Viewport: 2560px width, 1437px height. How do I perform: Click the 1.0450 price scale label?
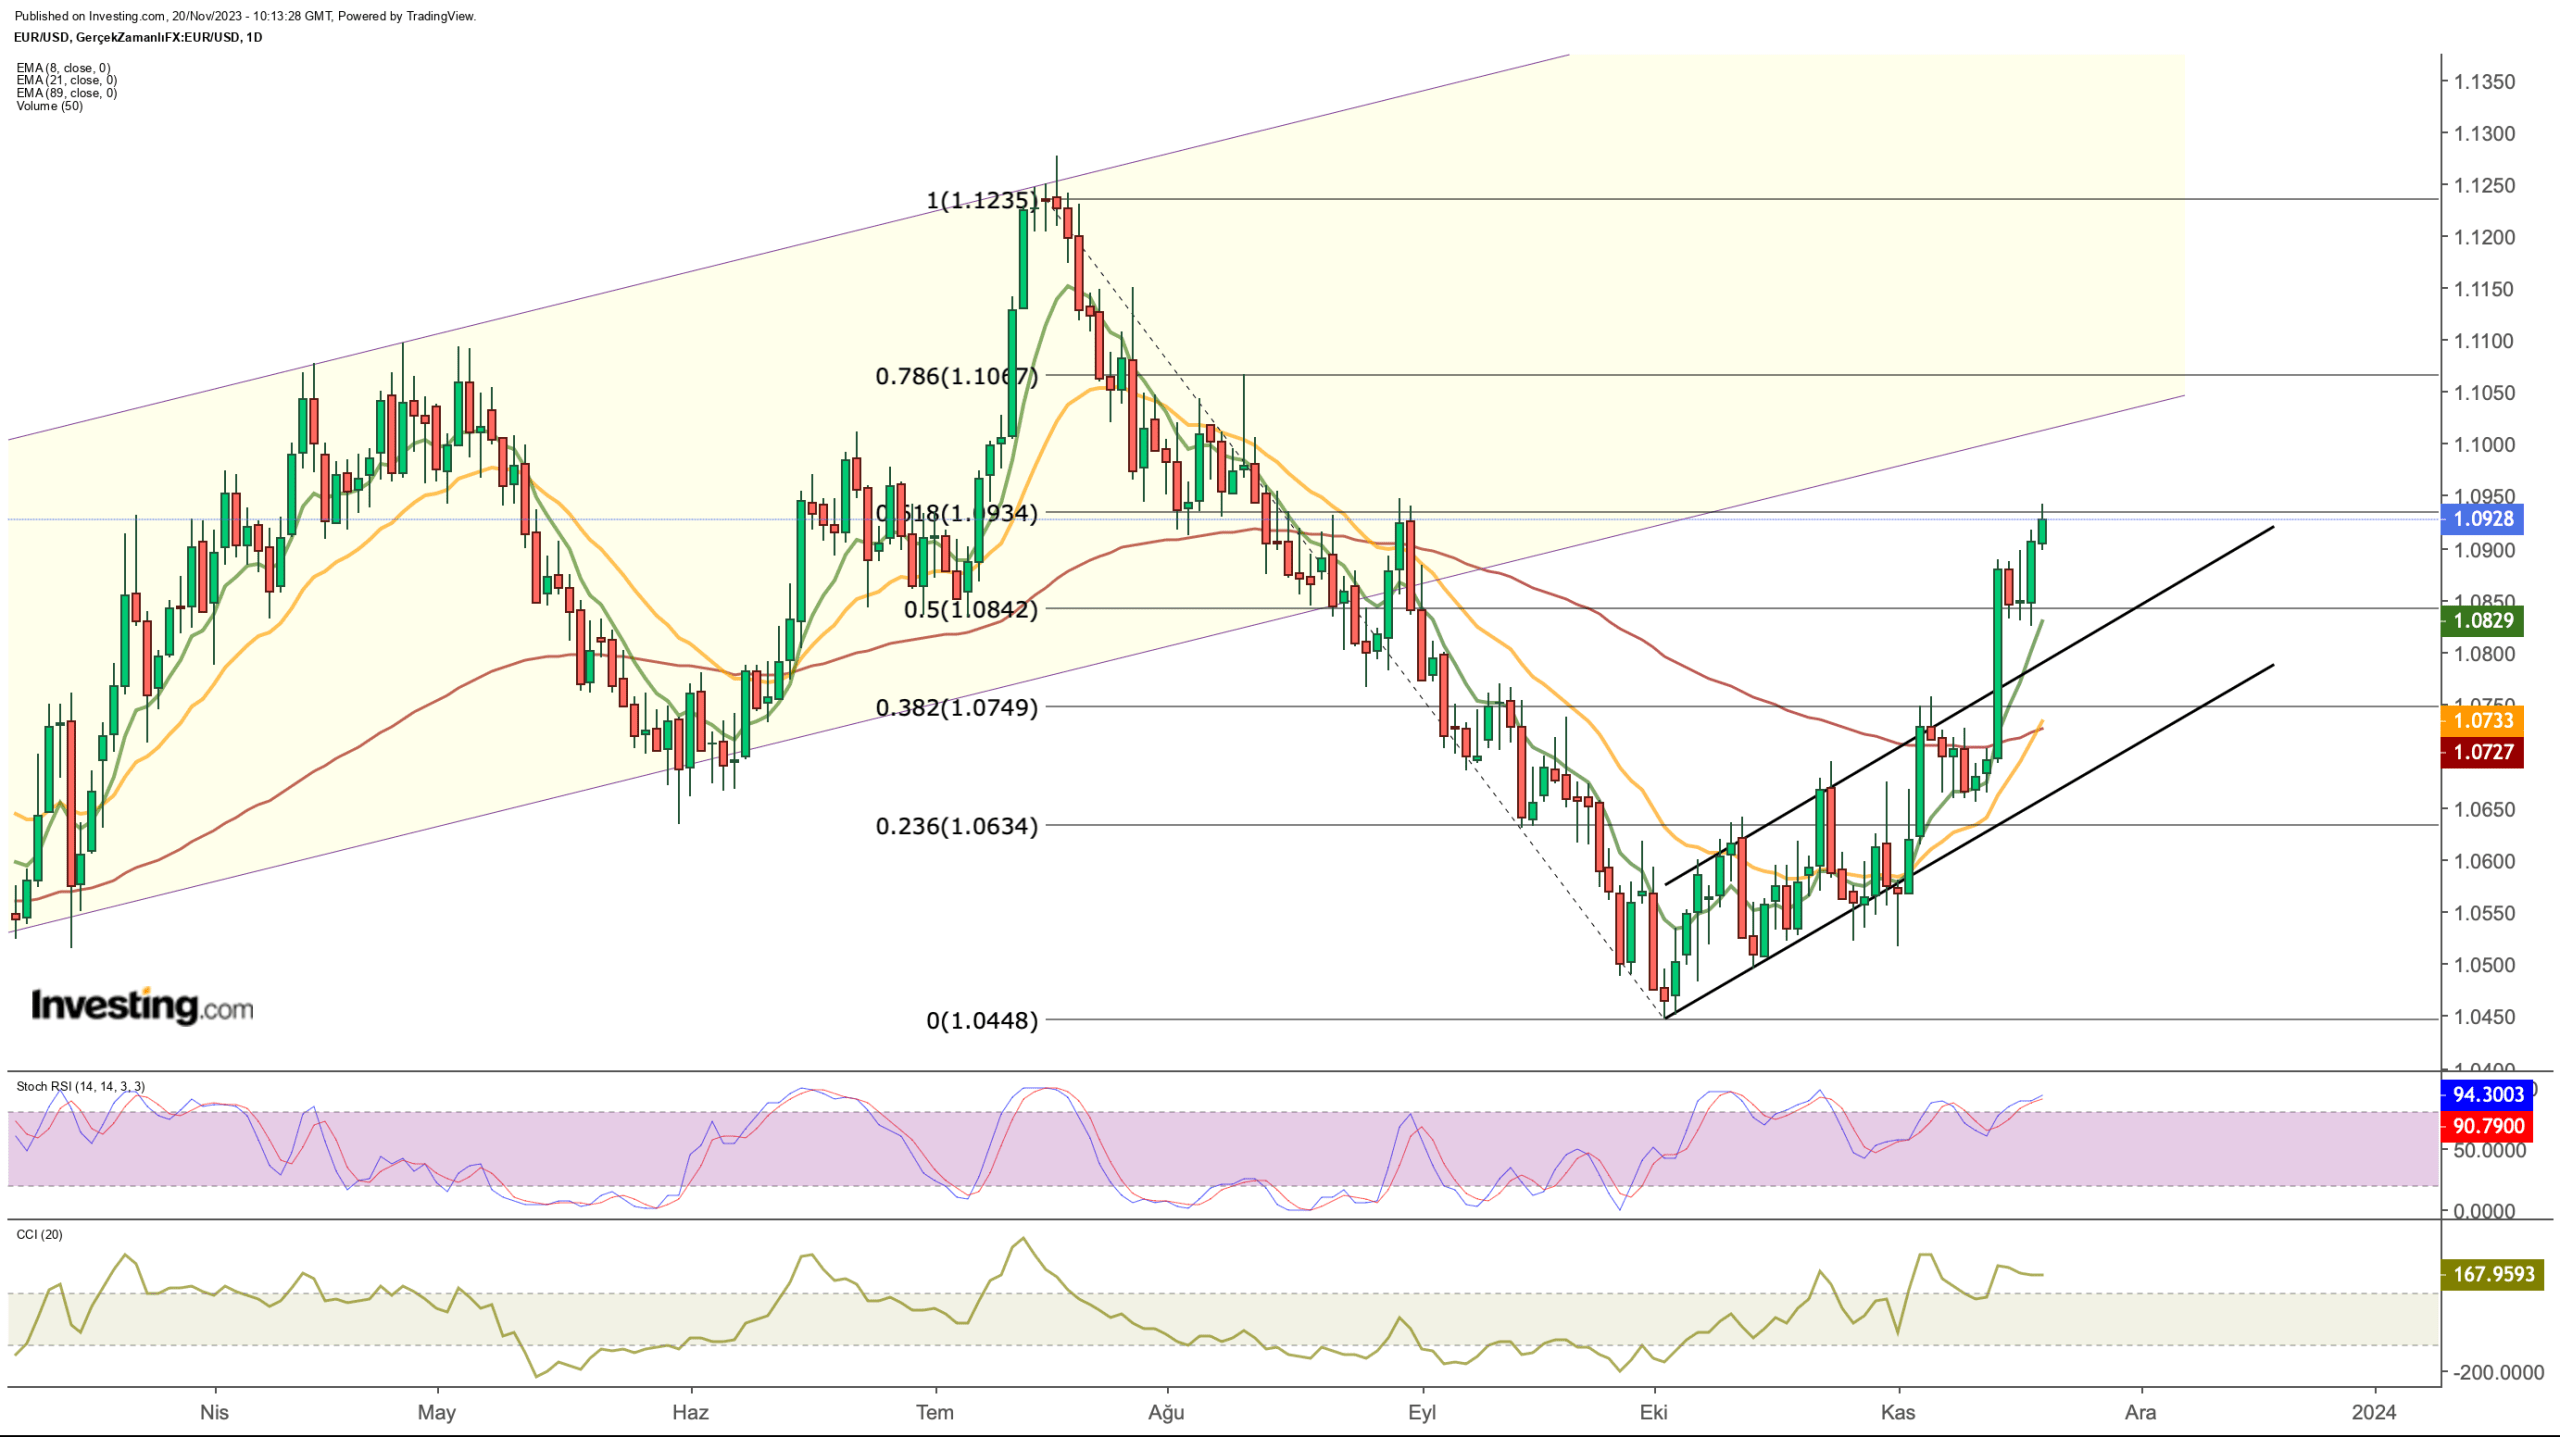(2485, 1017)
